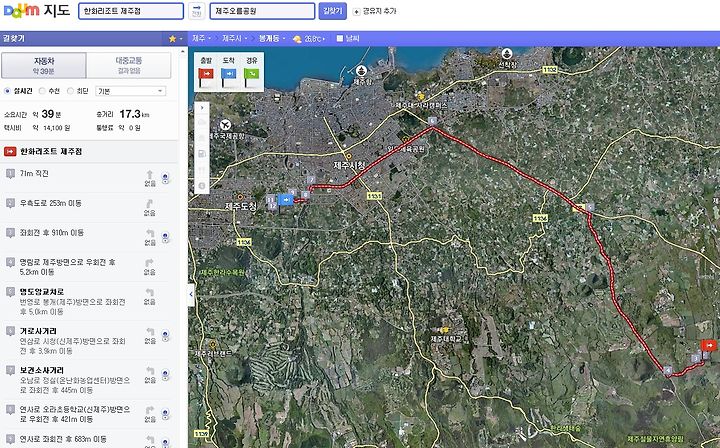Click right-turn arrow for 우측도로 253m step
Image resolution: width=720 pixels, height=448 pixels.
click(x=150, y=204)
